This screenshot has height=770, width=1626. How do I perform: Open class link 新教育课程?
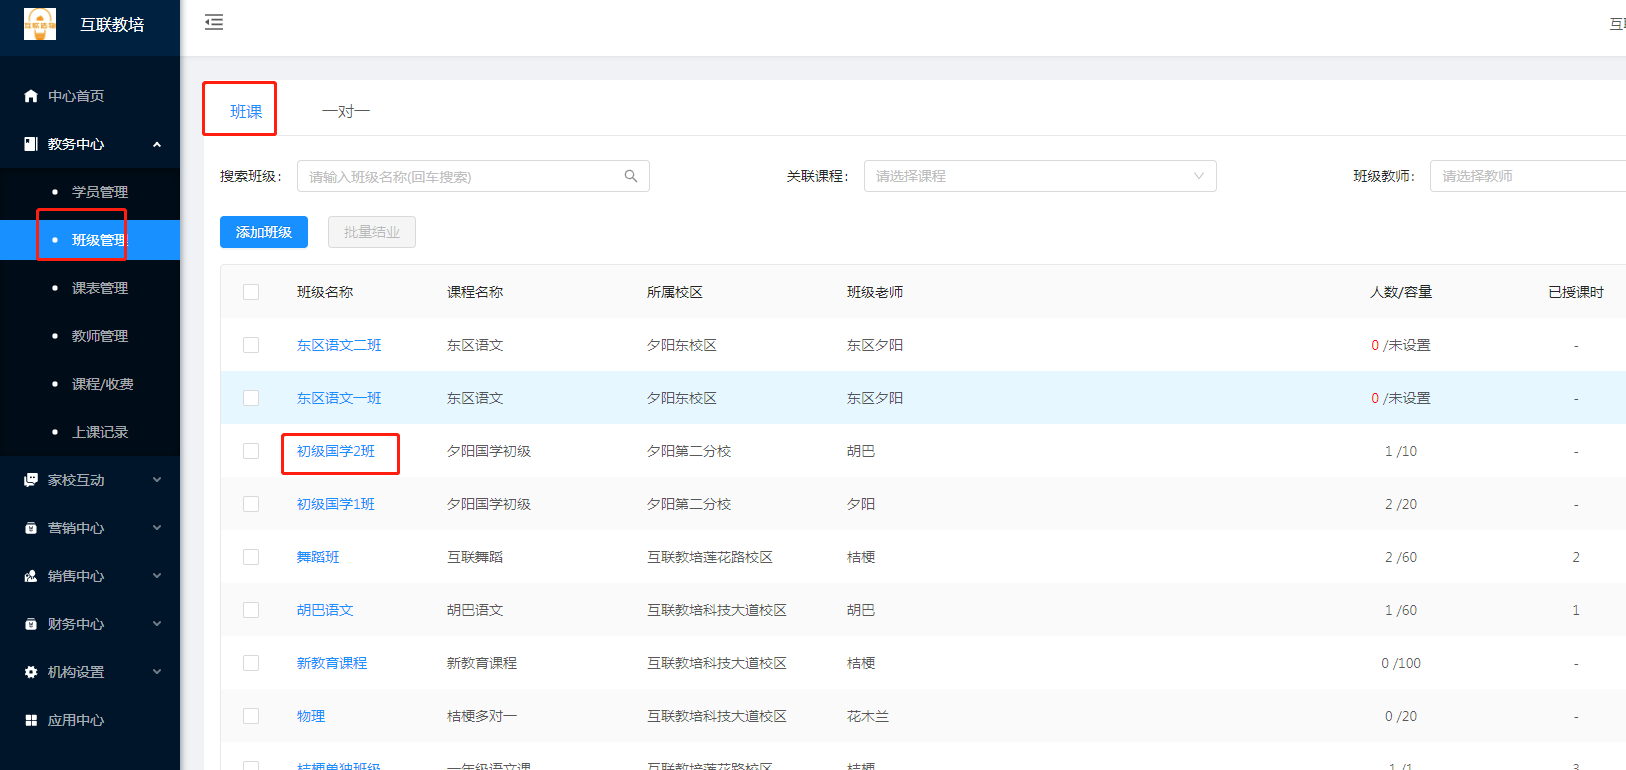[332, 663]
